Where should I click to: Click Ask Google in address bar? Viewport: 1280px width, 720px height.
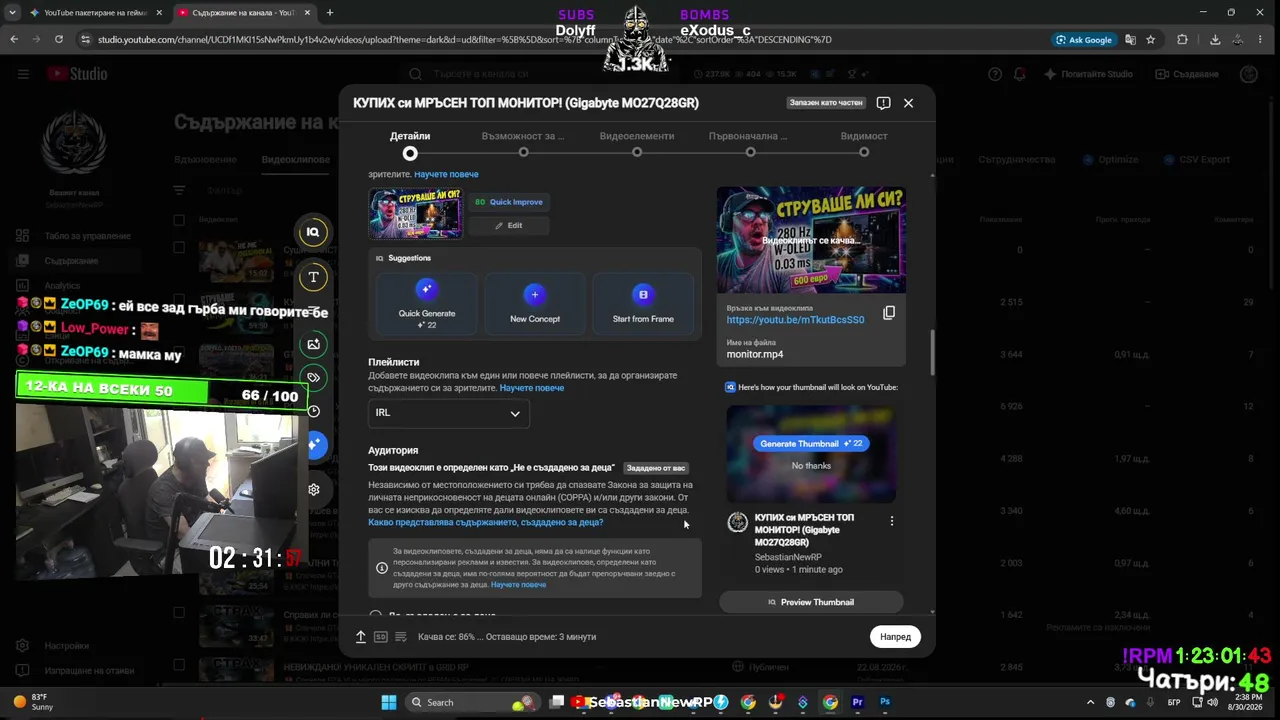(x=1084, y=40)
